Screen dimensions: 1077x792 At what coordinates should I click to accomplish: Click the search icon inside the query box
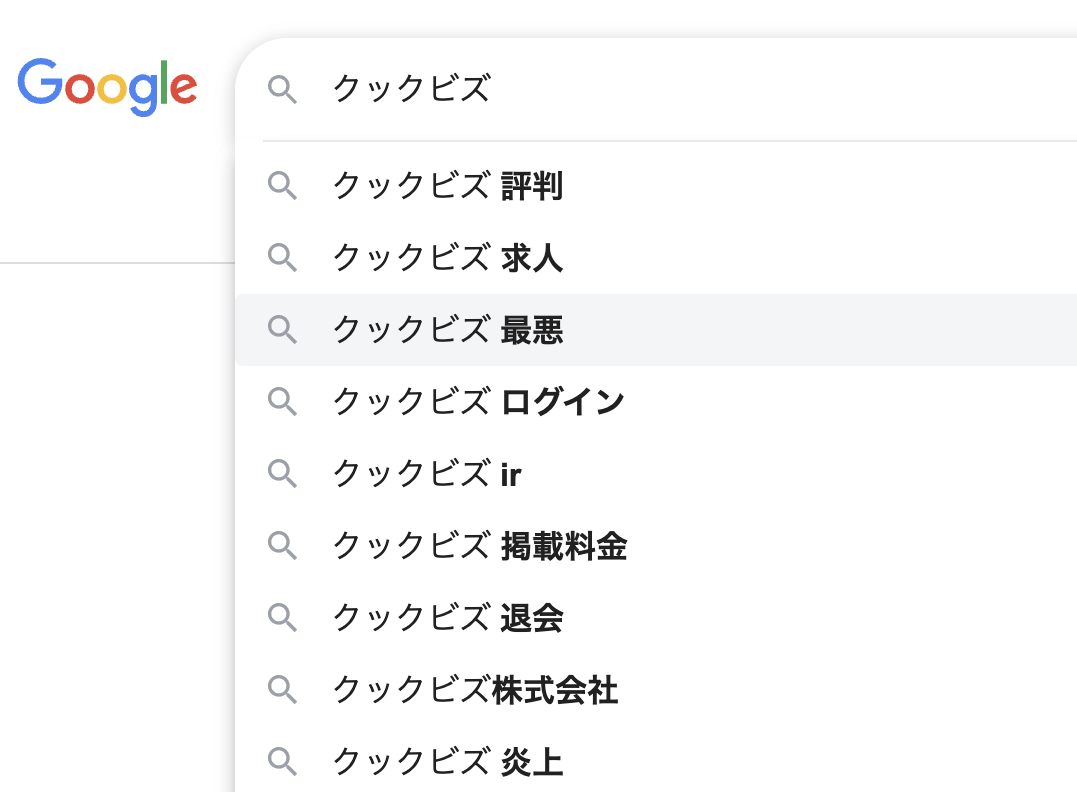click(x=283, y=90)
